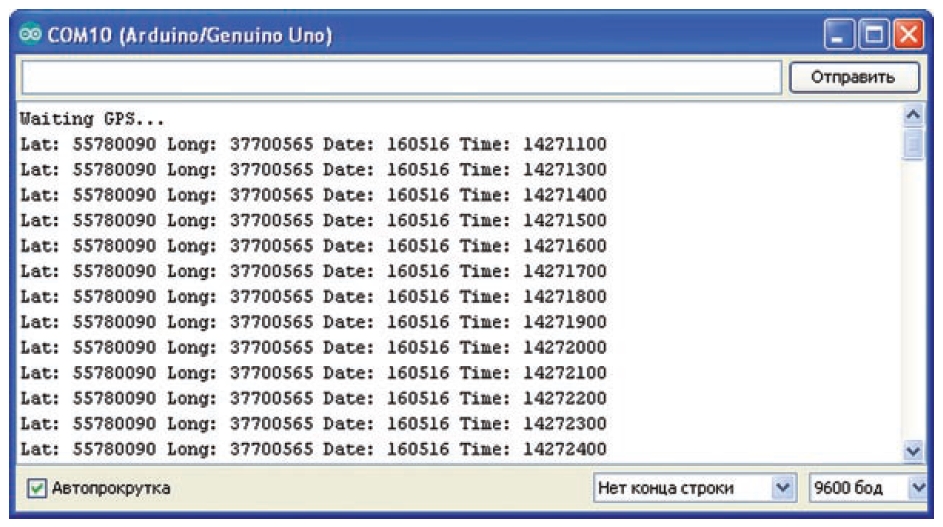Click the output line with Time: 14272100
943x527 pixels.
click(x=313, y=372)
